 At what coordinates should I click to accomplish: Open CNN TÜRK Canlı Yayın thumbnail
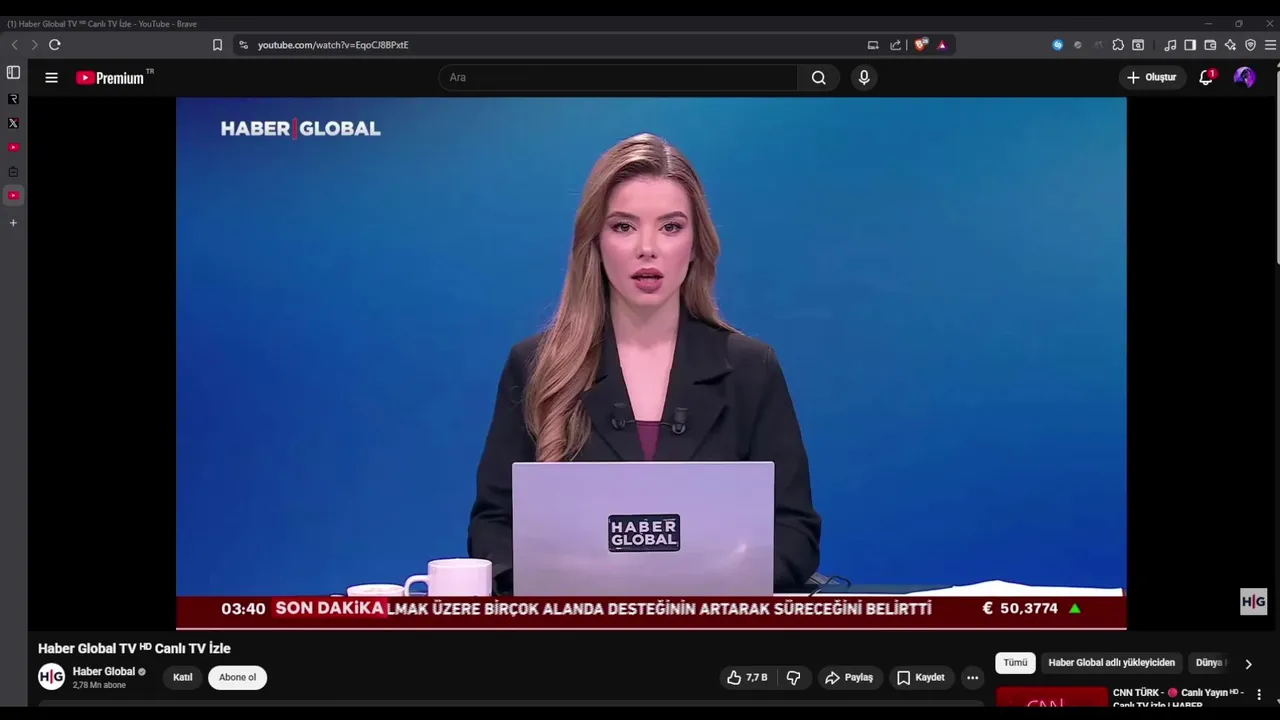tap(1051, 699)
